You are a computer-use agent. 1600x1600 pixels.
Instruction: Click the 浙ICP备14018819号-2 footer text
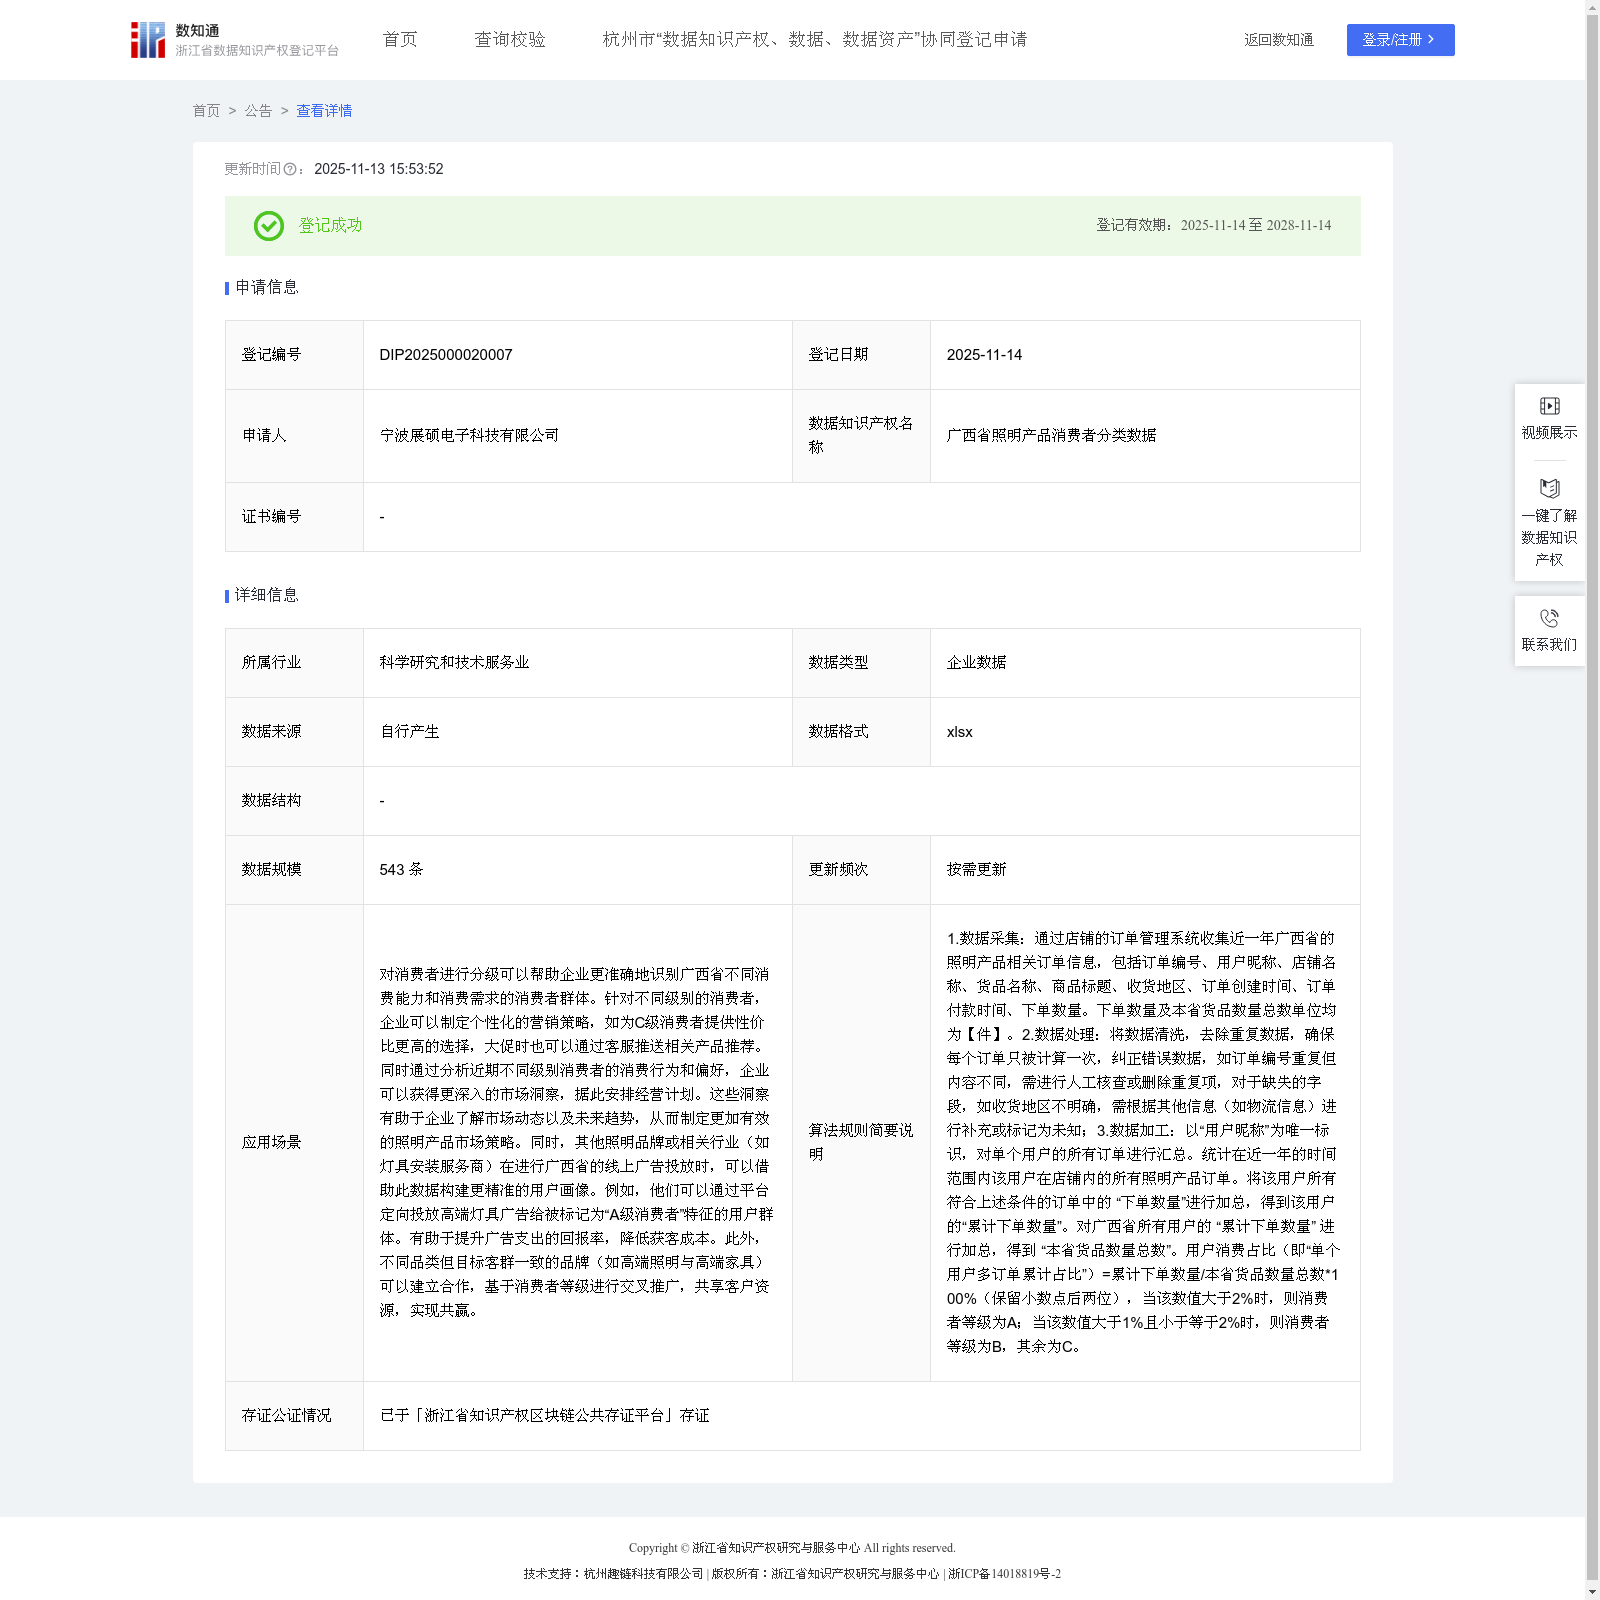(x=1004, y=1574)
